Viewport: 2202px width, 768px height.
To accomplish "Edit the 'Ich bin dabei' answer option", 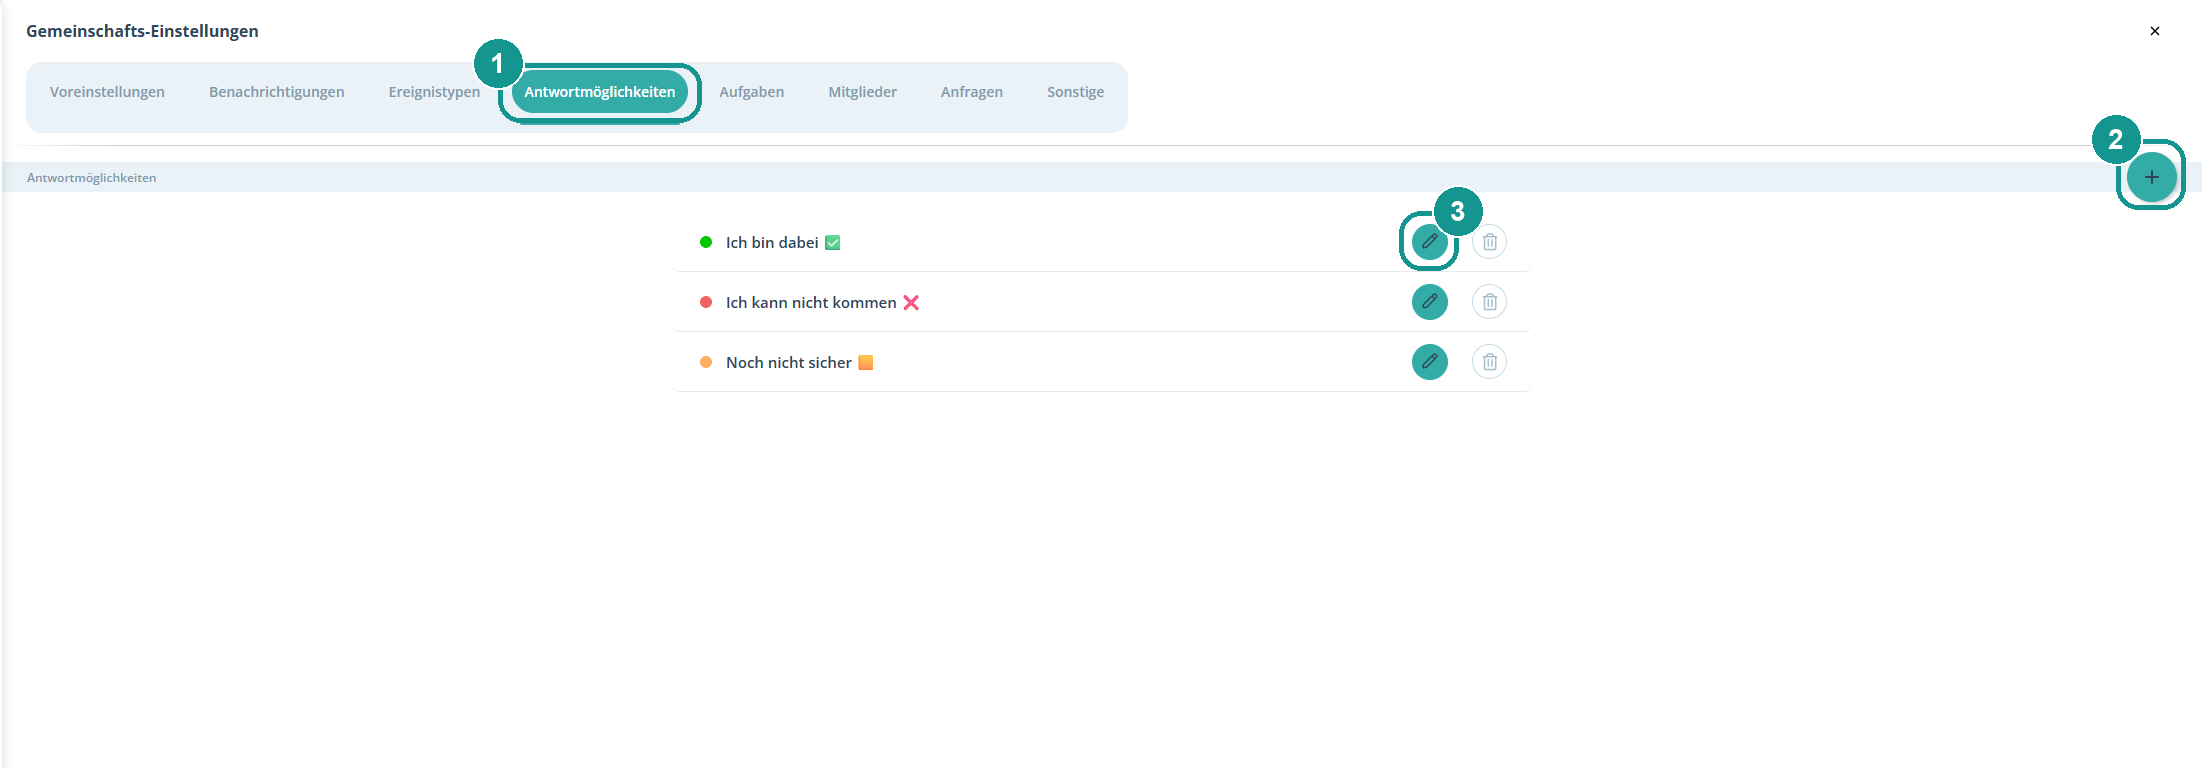I will point(1429,242).
